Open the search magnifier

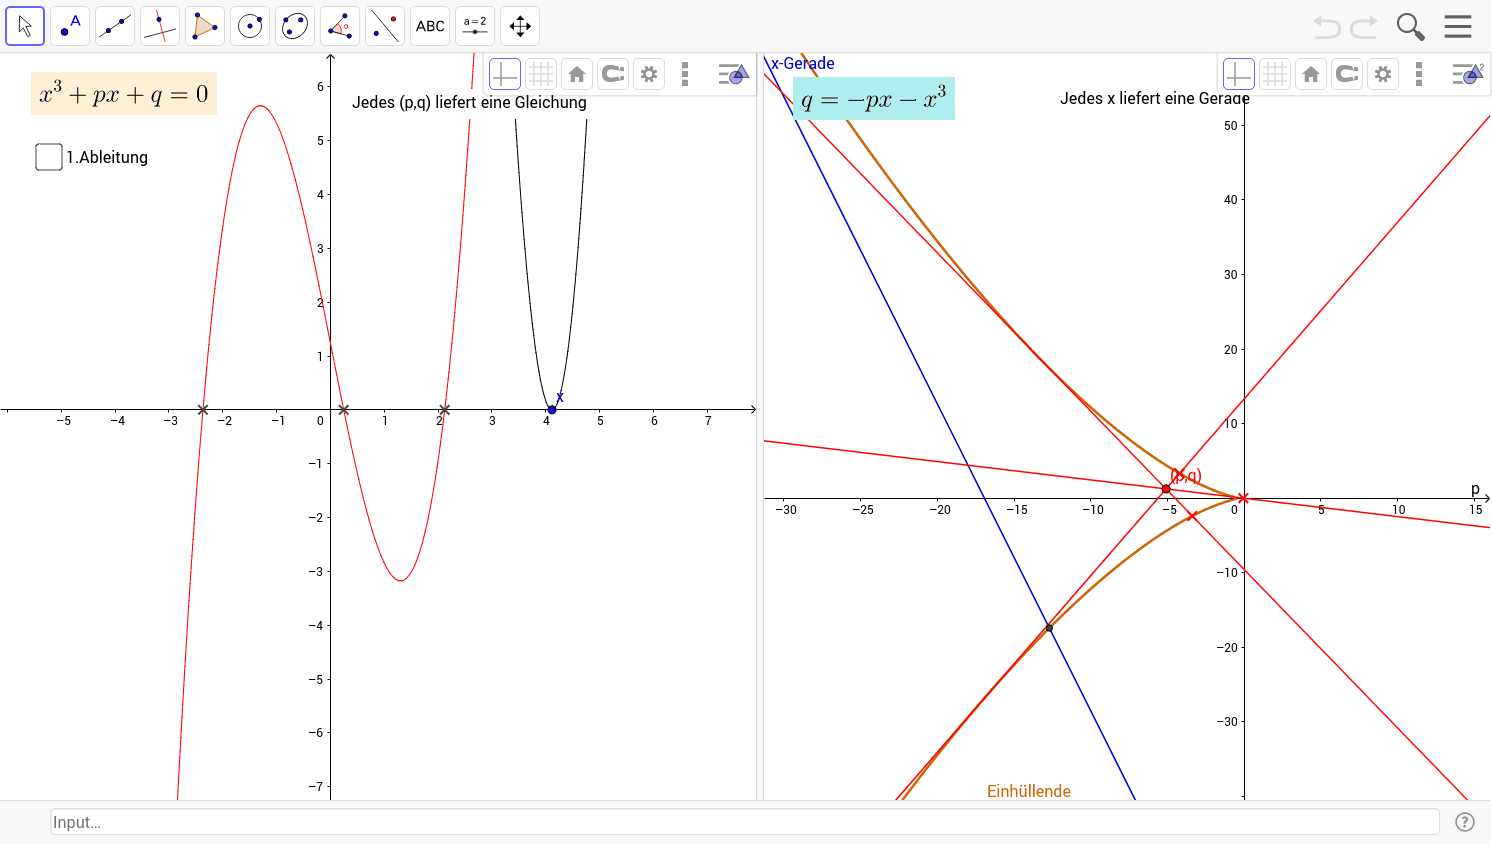click(x=1410, y=27)
